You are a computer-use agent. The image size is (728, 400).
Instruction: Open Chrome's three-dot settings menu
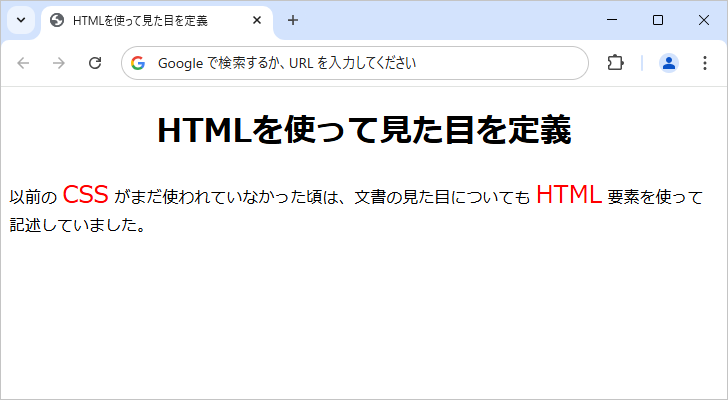(704, 63)
